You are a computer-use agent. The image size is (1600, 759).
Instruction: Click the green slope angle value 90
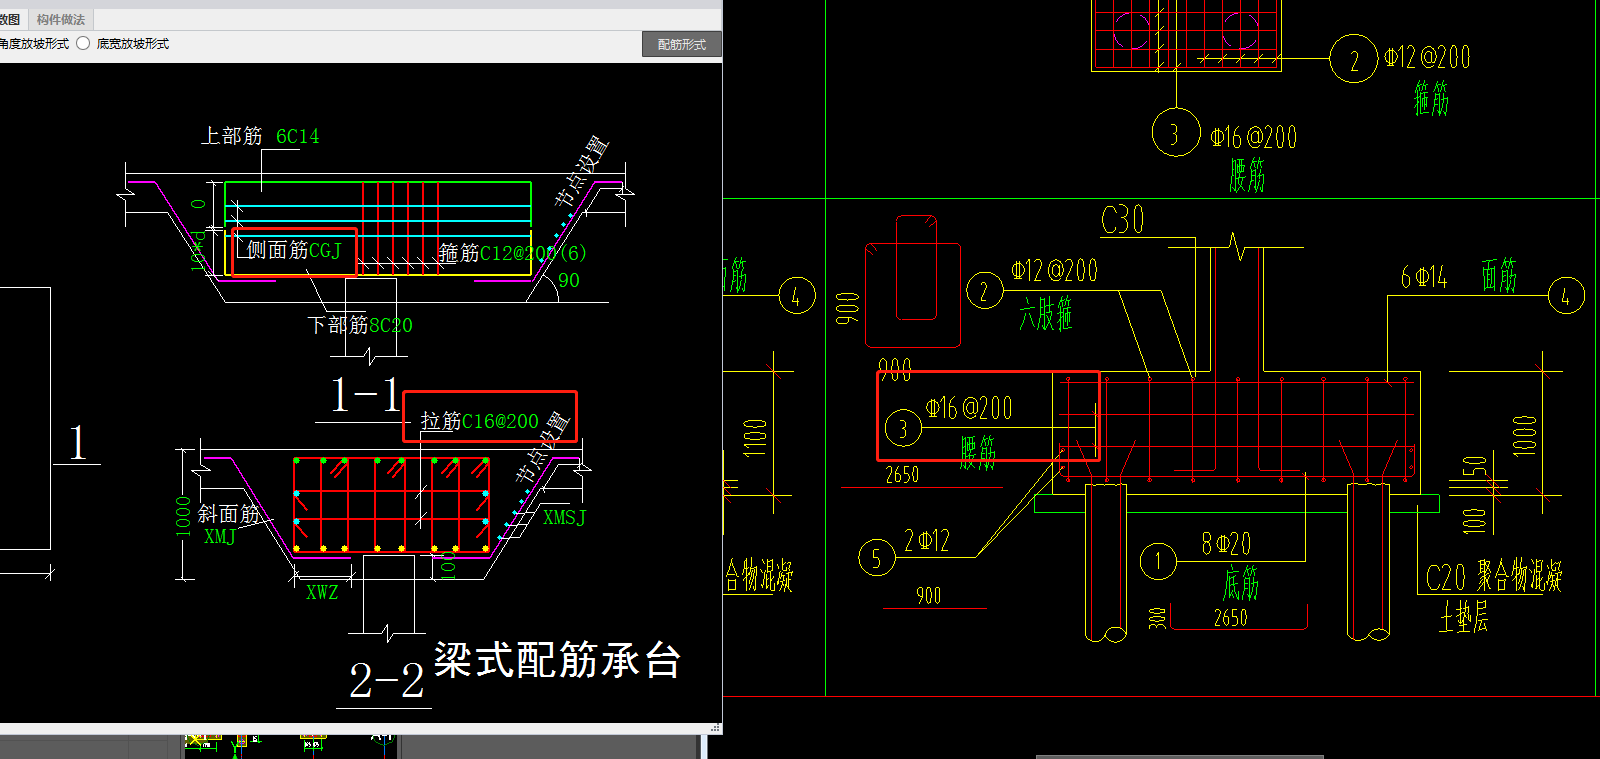point(569,280)
